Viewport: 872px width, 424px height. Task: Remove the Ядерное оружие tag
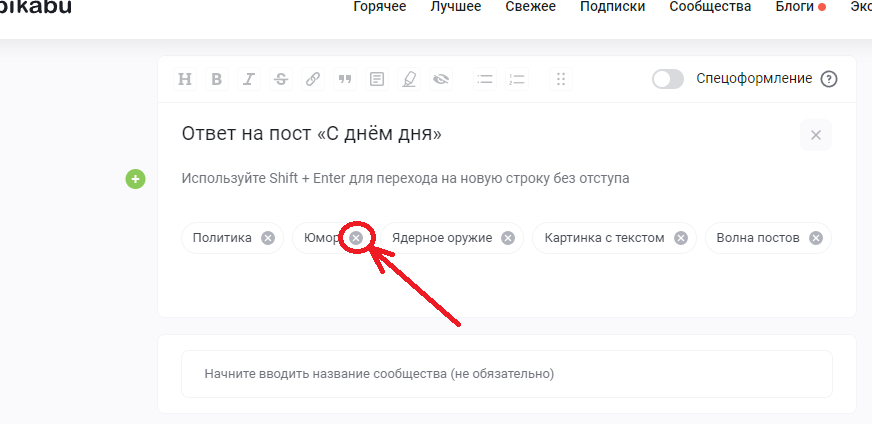click(508, 238)
